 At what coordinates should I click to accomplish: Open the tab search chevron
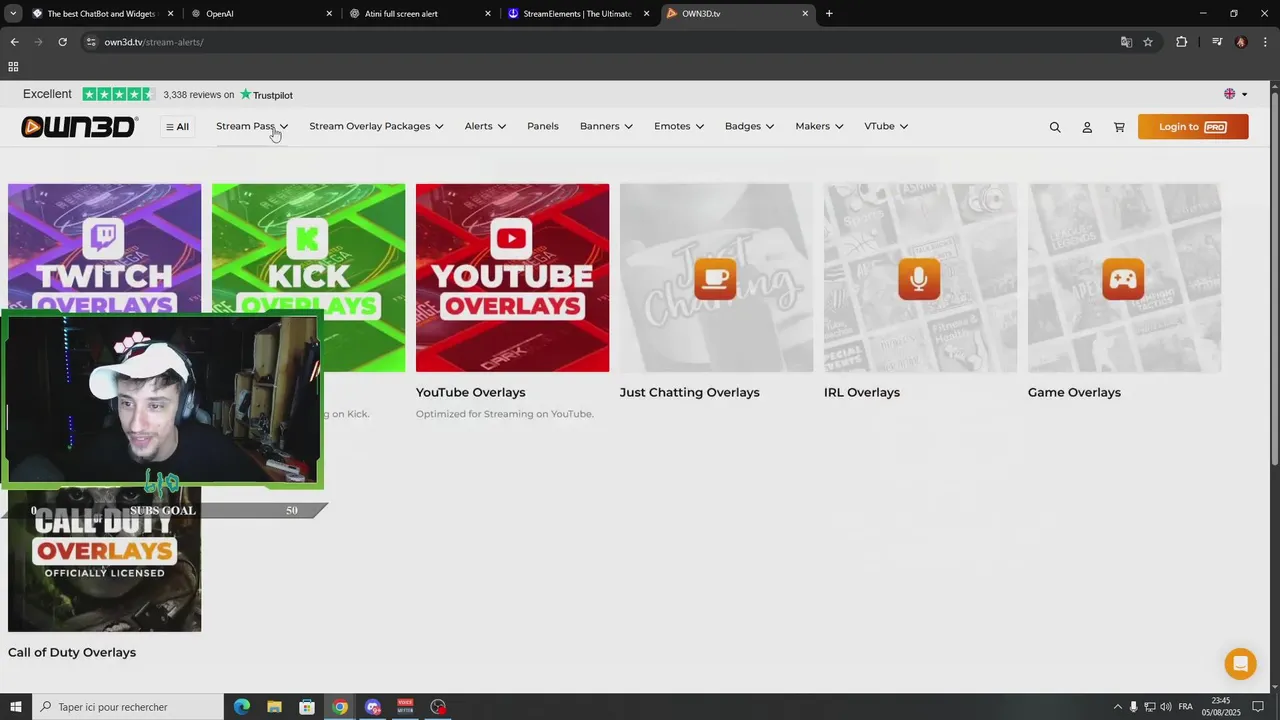click(12, 14)
